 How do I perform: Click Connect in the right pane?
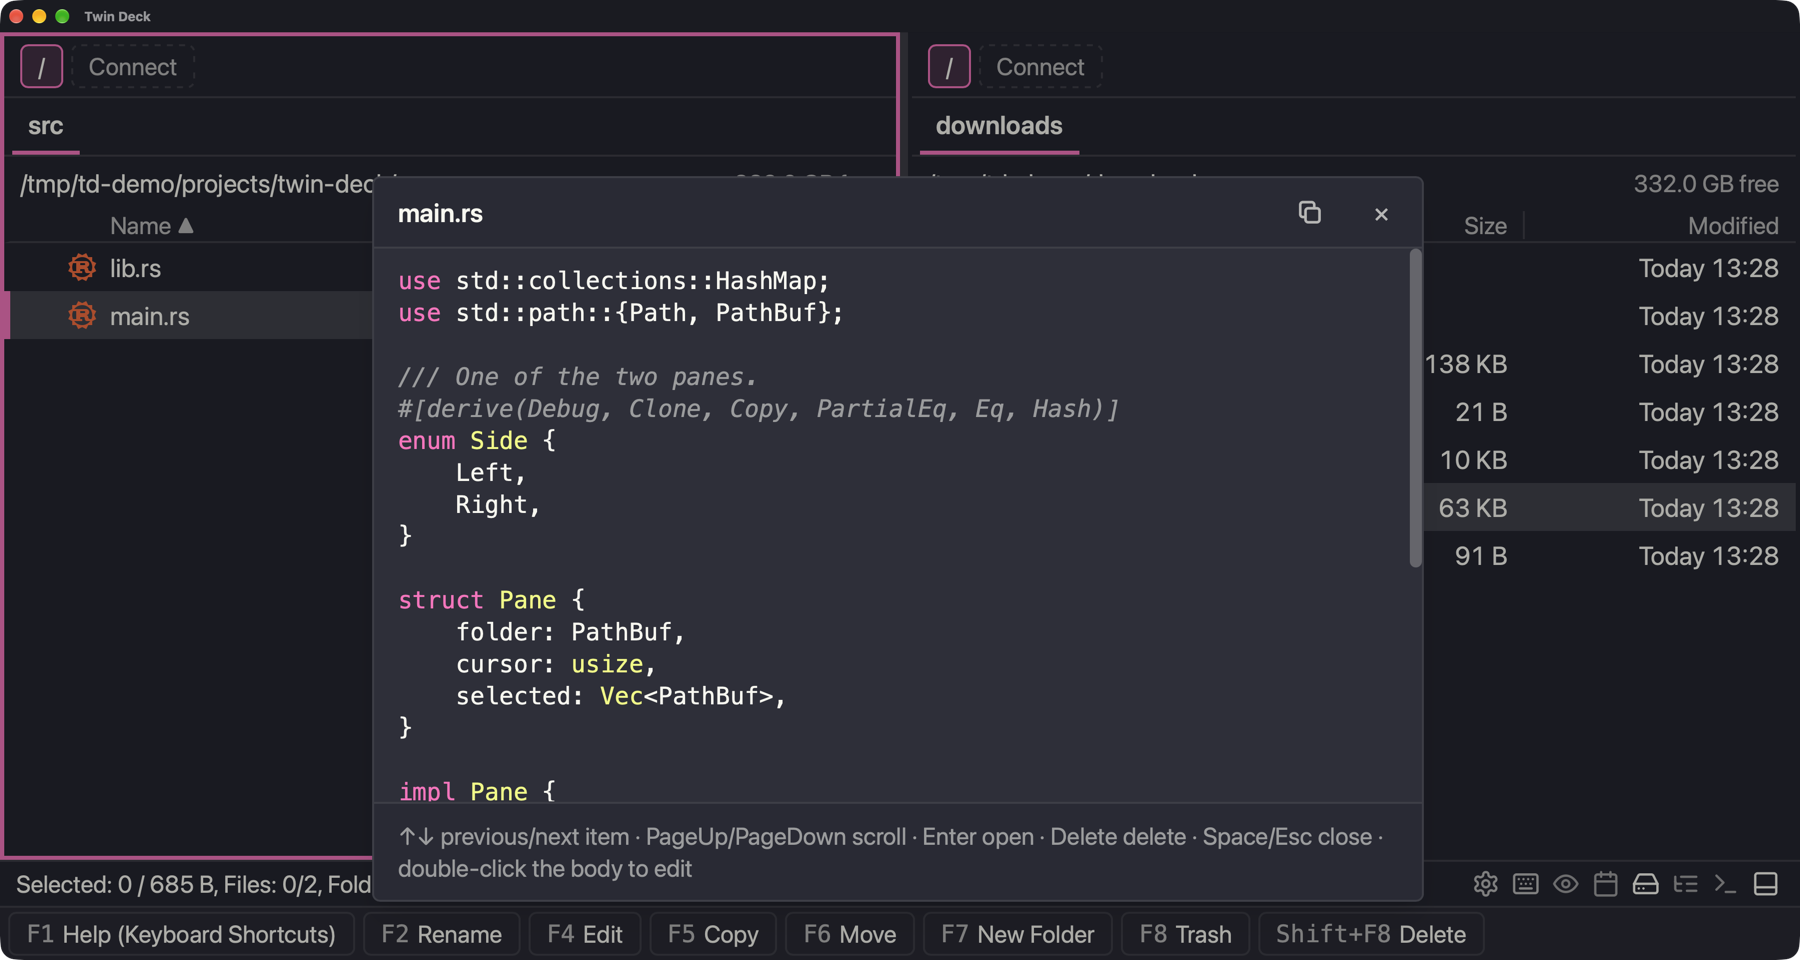point(1040,67)
